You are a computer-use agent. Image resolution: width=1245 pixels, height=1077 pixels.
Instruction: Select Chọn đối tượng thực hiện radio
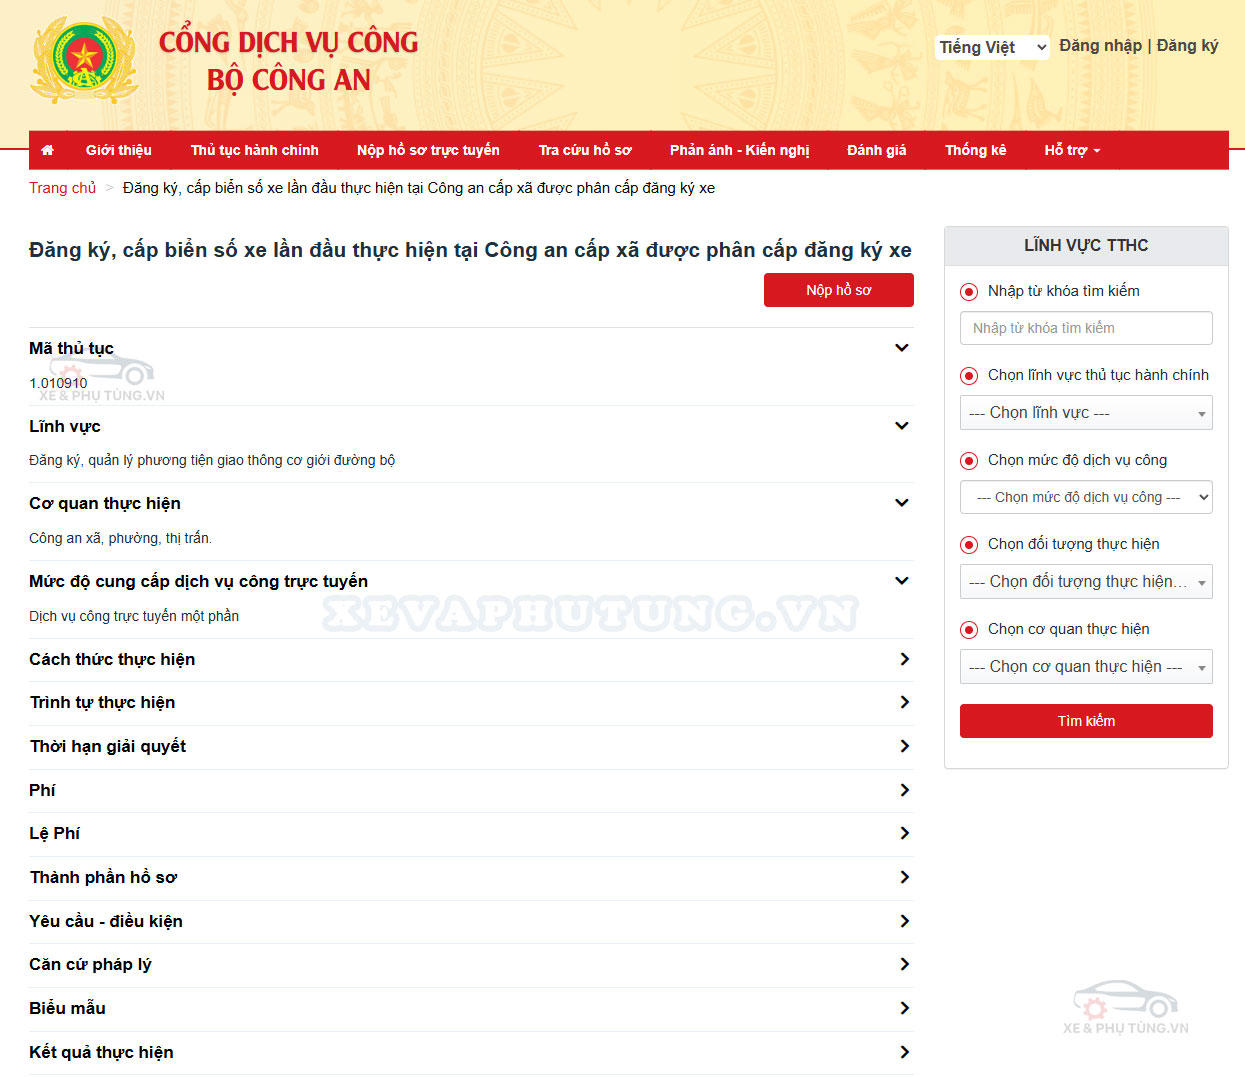pyautogui.click(x=968, y=545)
